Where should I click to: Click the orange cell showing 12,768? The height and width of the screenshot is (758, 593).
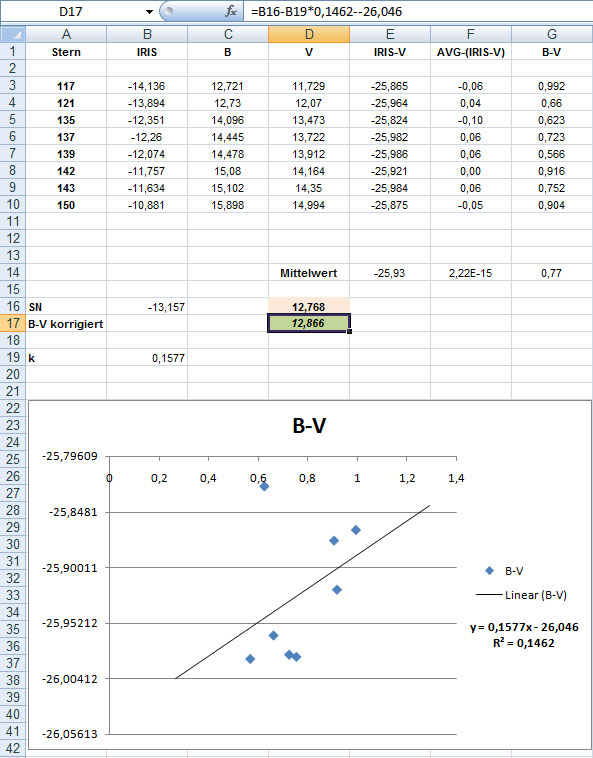(309, 306)
